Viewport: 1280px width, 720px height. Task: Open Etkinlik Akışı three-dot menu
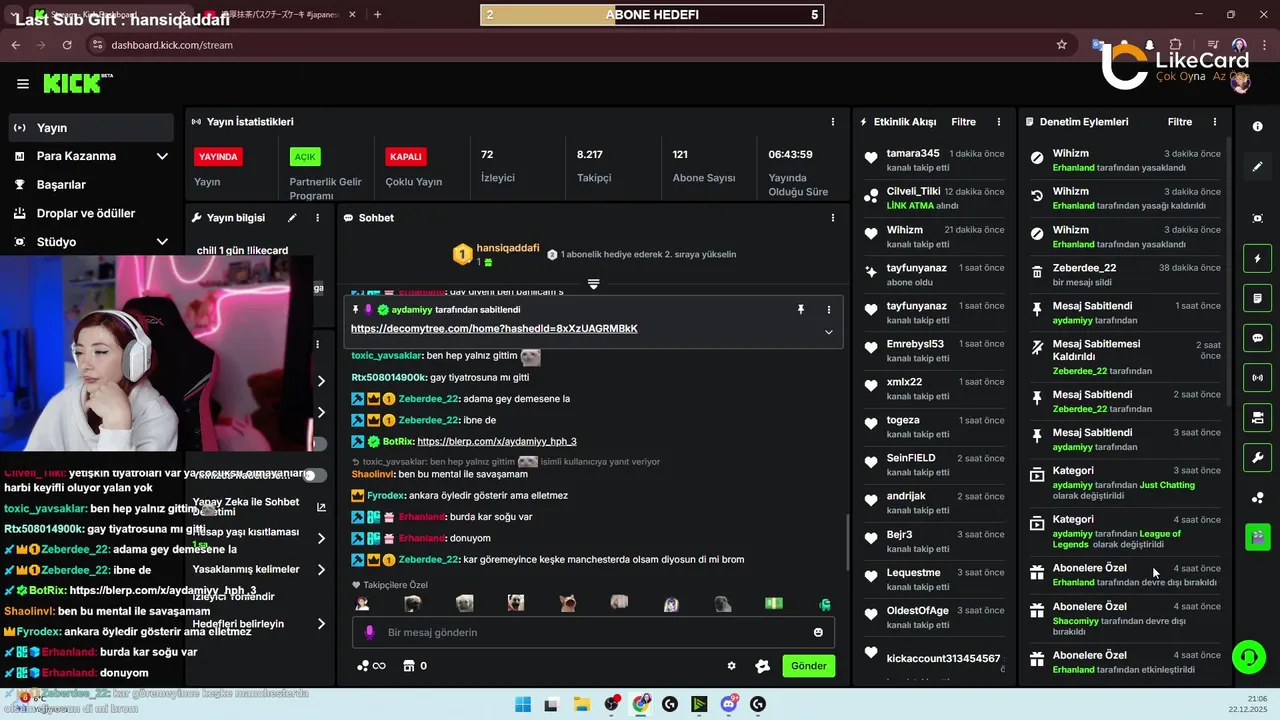point(998,122)
